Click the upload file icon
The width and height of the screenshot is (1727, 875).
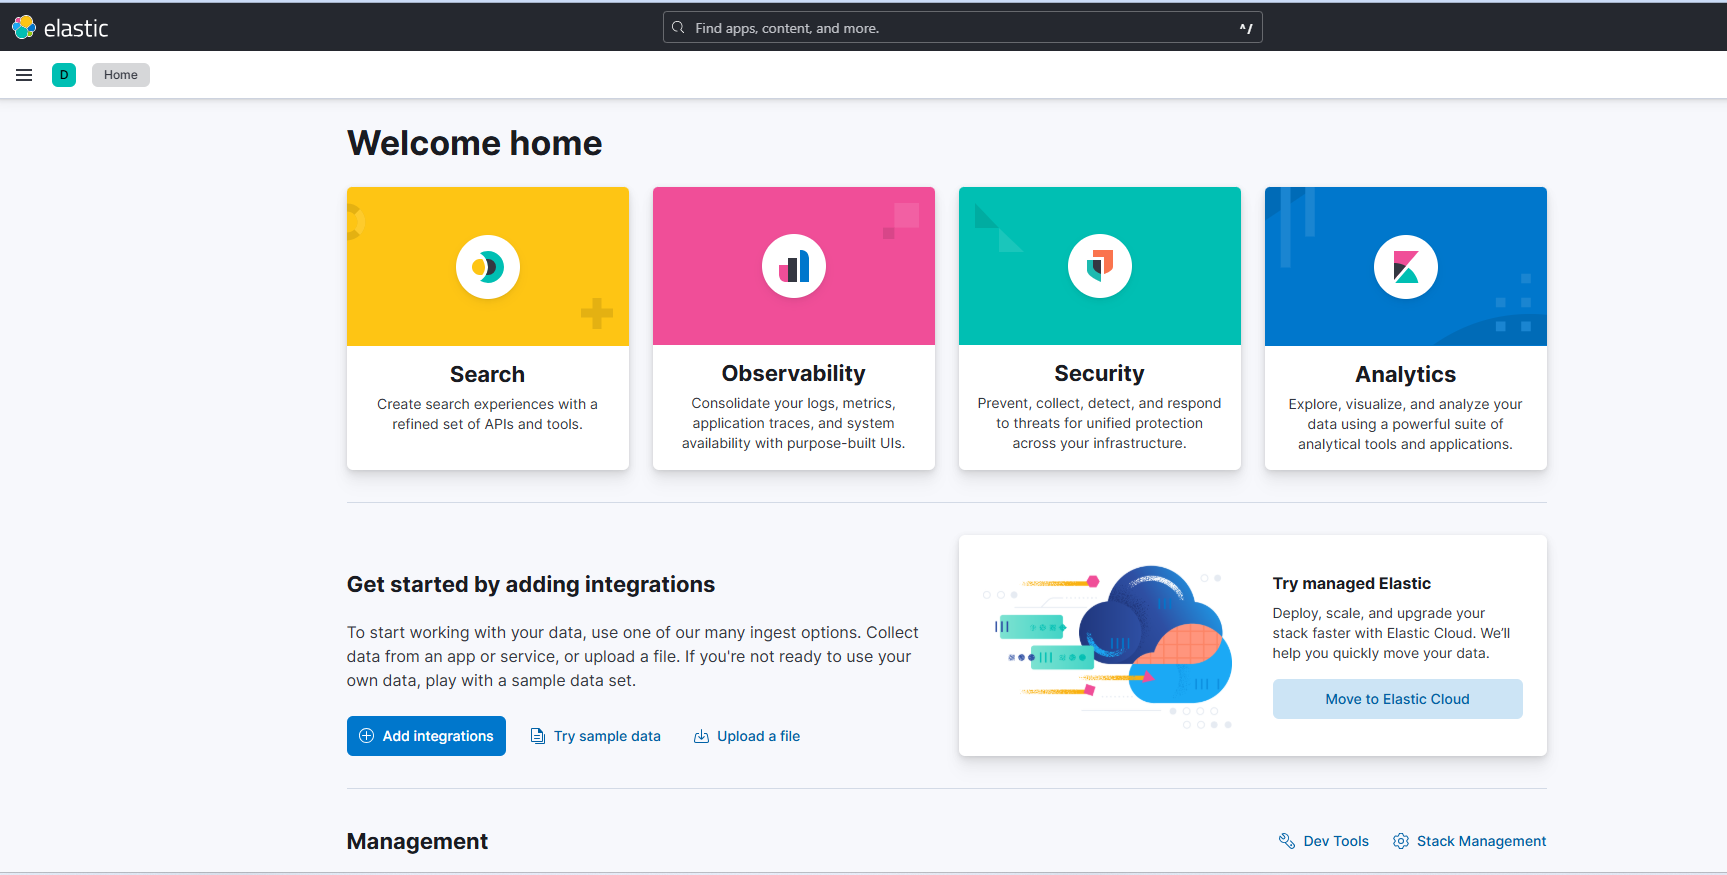click(x=701, y=736)
